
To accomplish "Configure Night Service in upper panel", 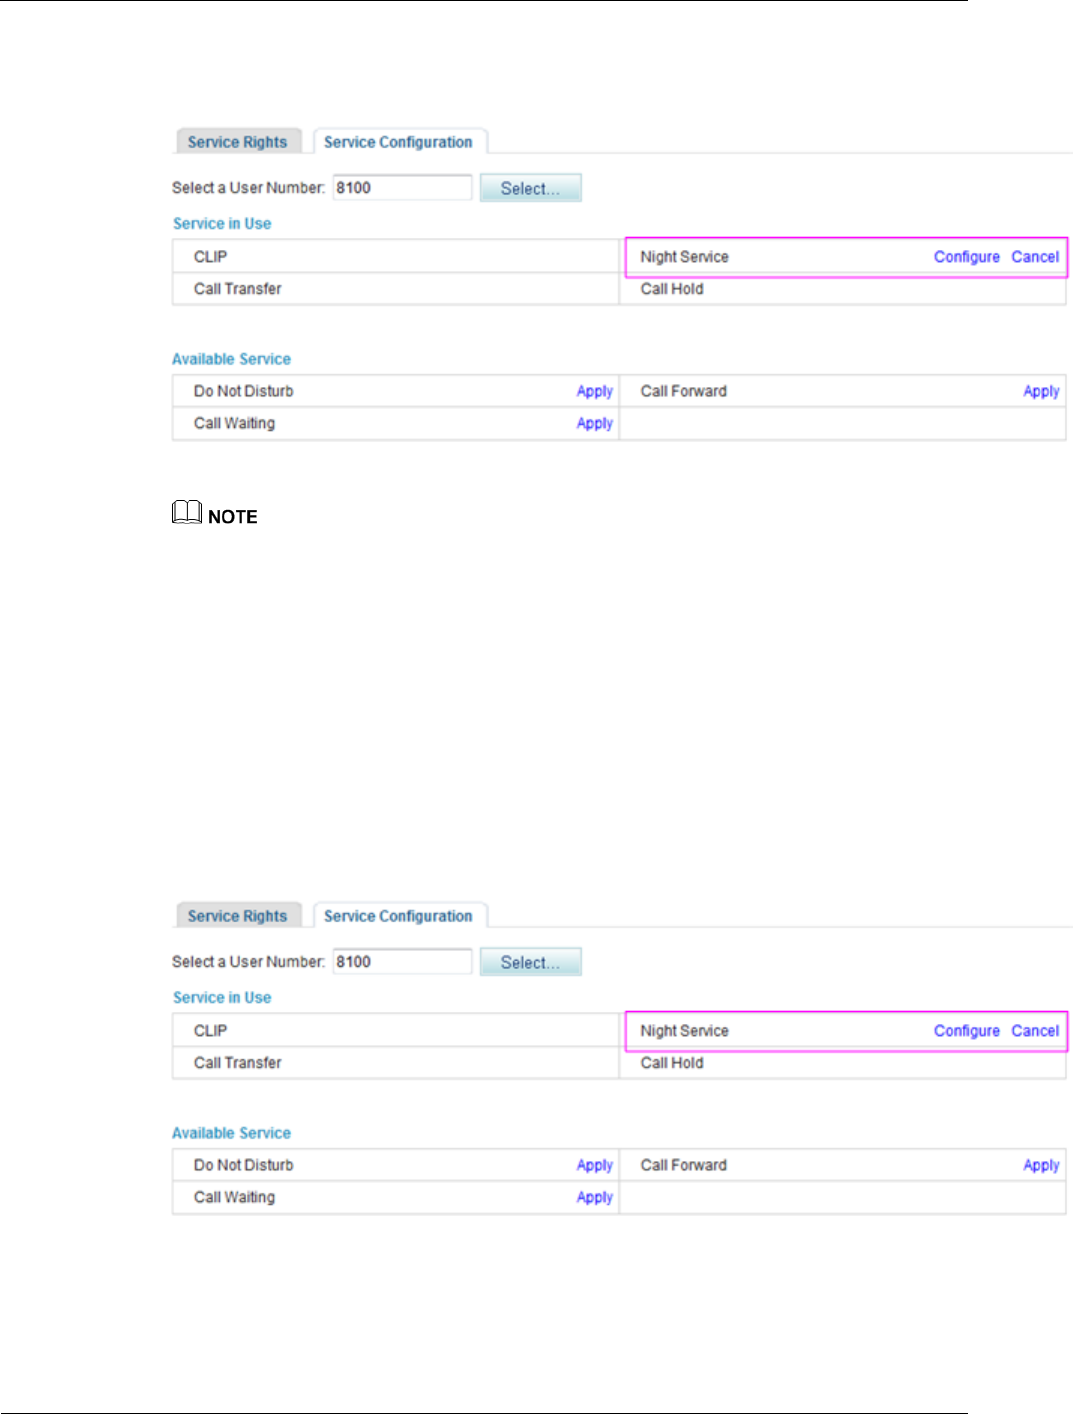I will coord(967,257).
